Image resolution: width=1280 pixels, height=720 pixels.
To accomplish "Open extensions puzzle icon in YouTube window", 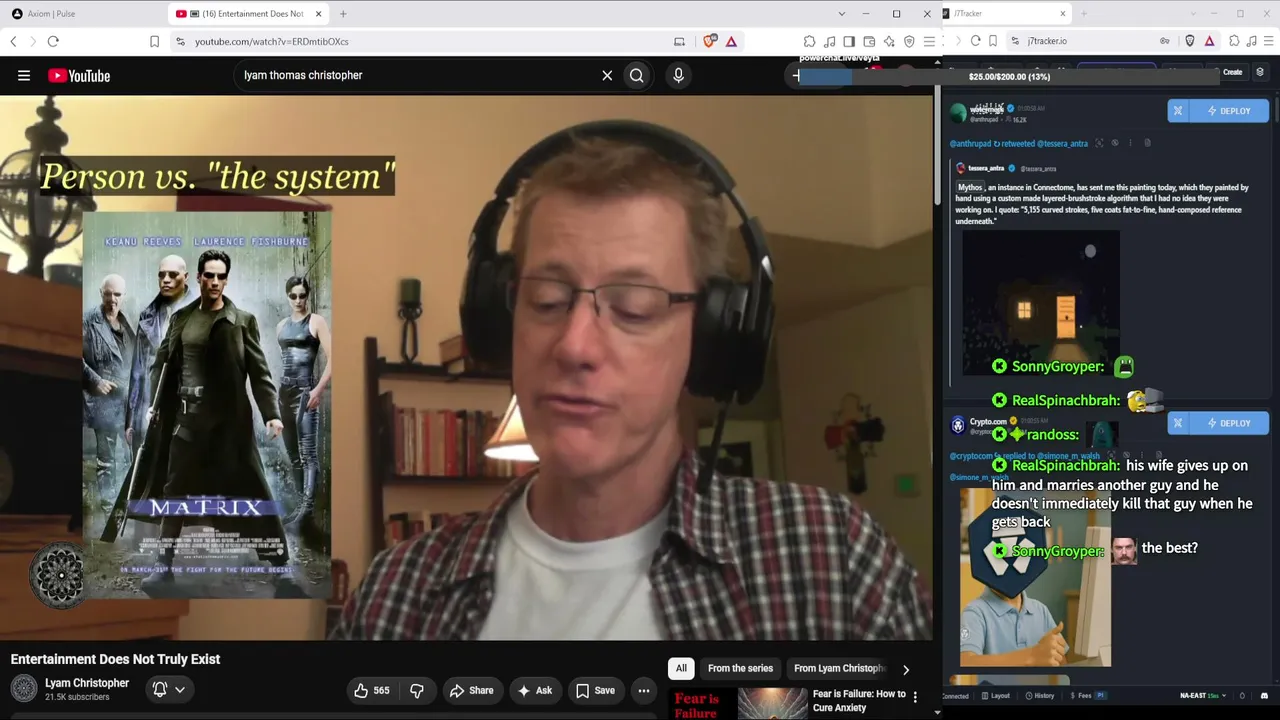I will [x=809, y=41].
